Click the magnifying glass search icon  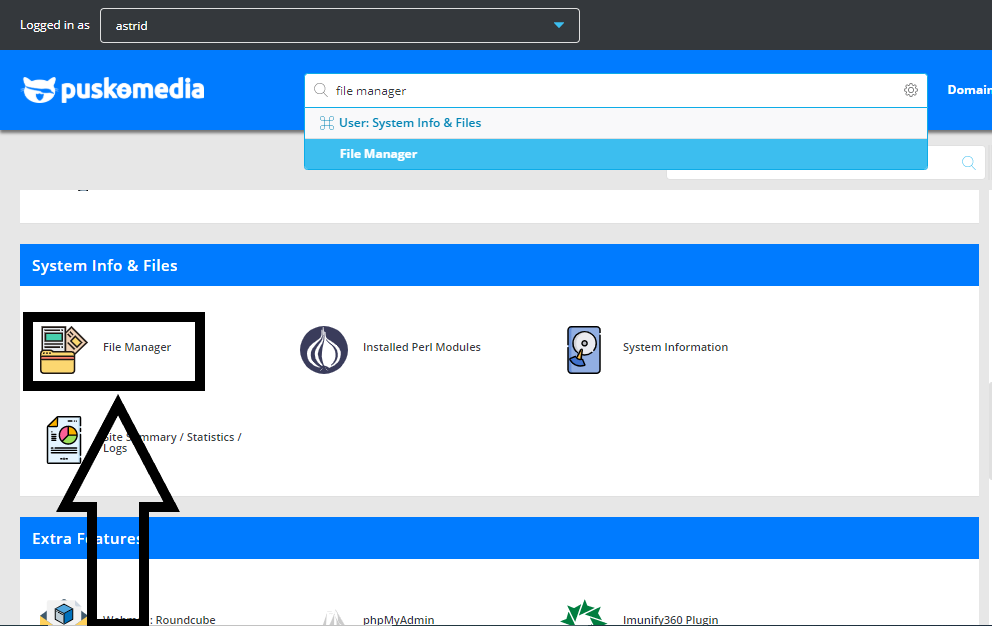(x=967, y=161)
